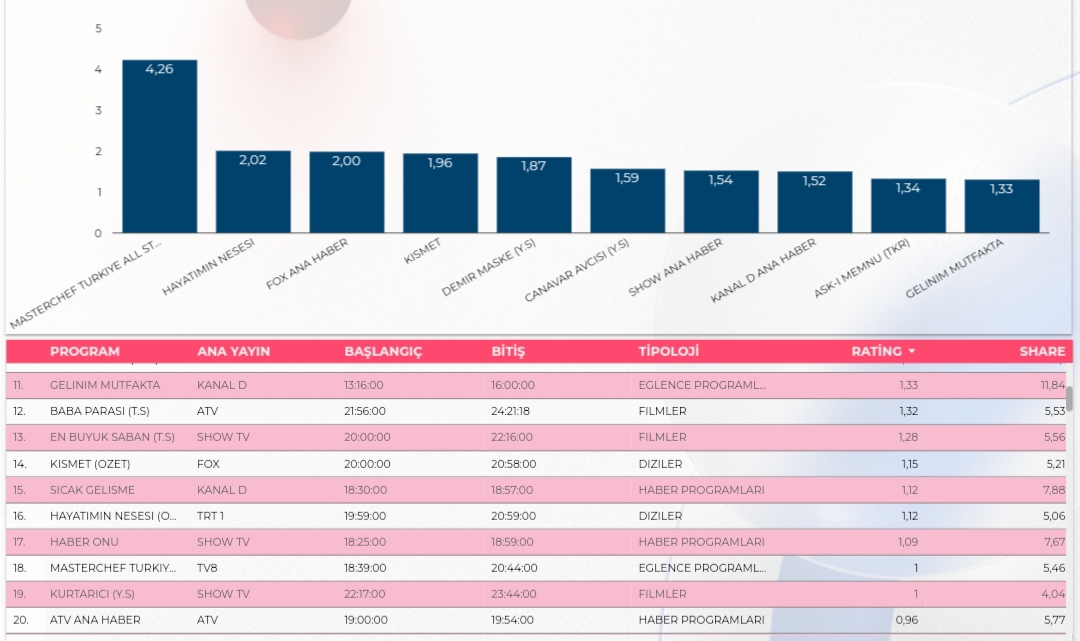Click the Ask-i Memnu bar valued 1,34

(908, 206)
